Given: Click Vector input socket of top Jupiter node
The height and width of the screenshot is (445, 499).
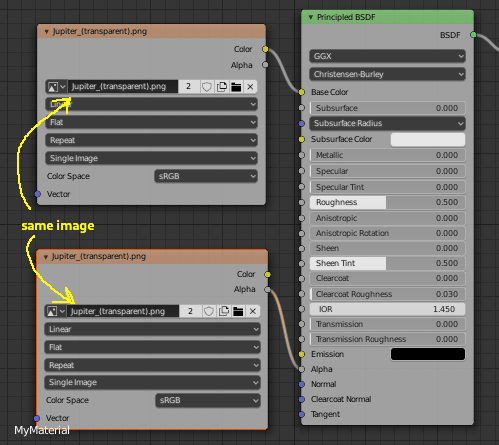Looking at the screenshot, I should (x=38, y=194).
